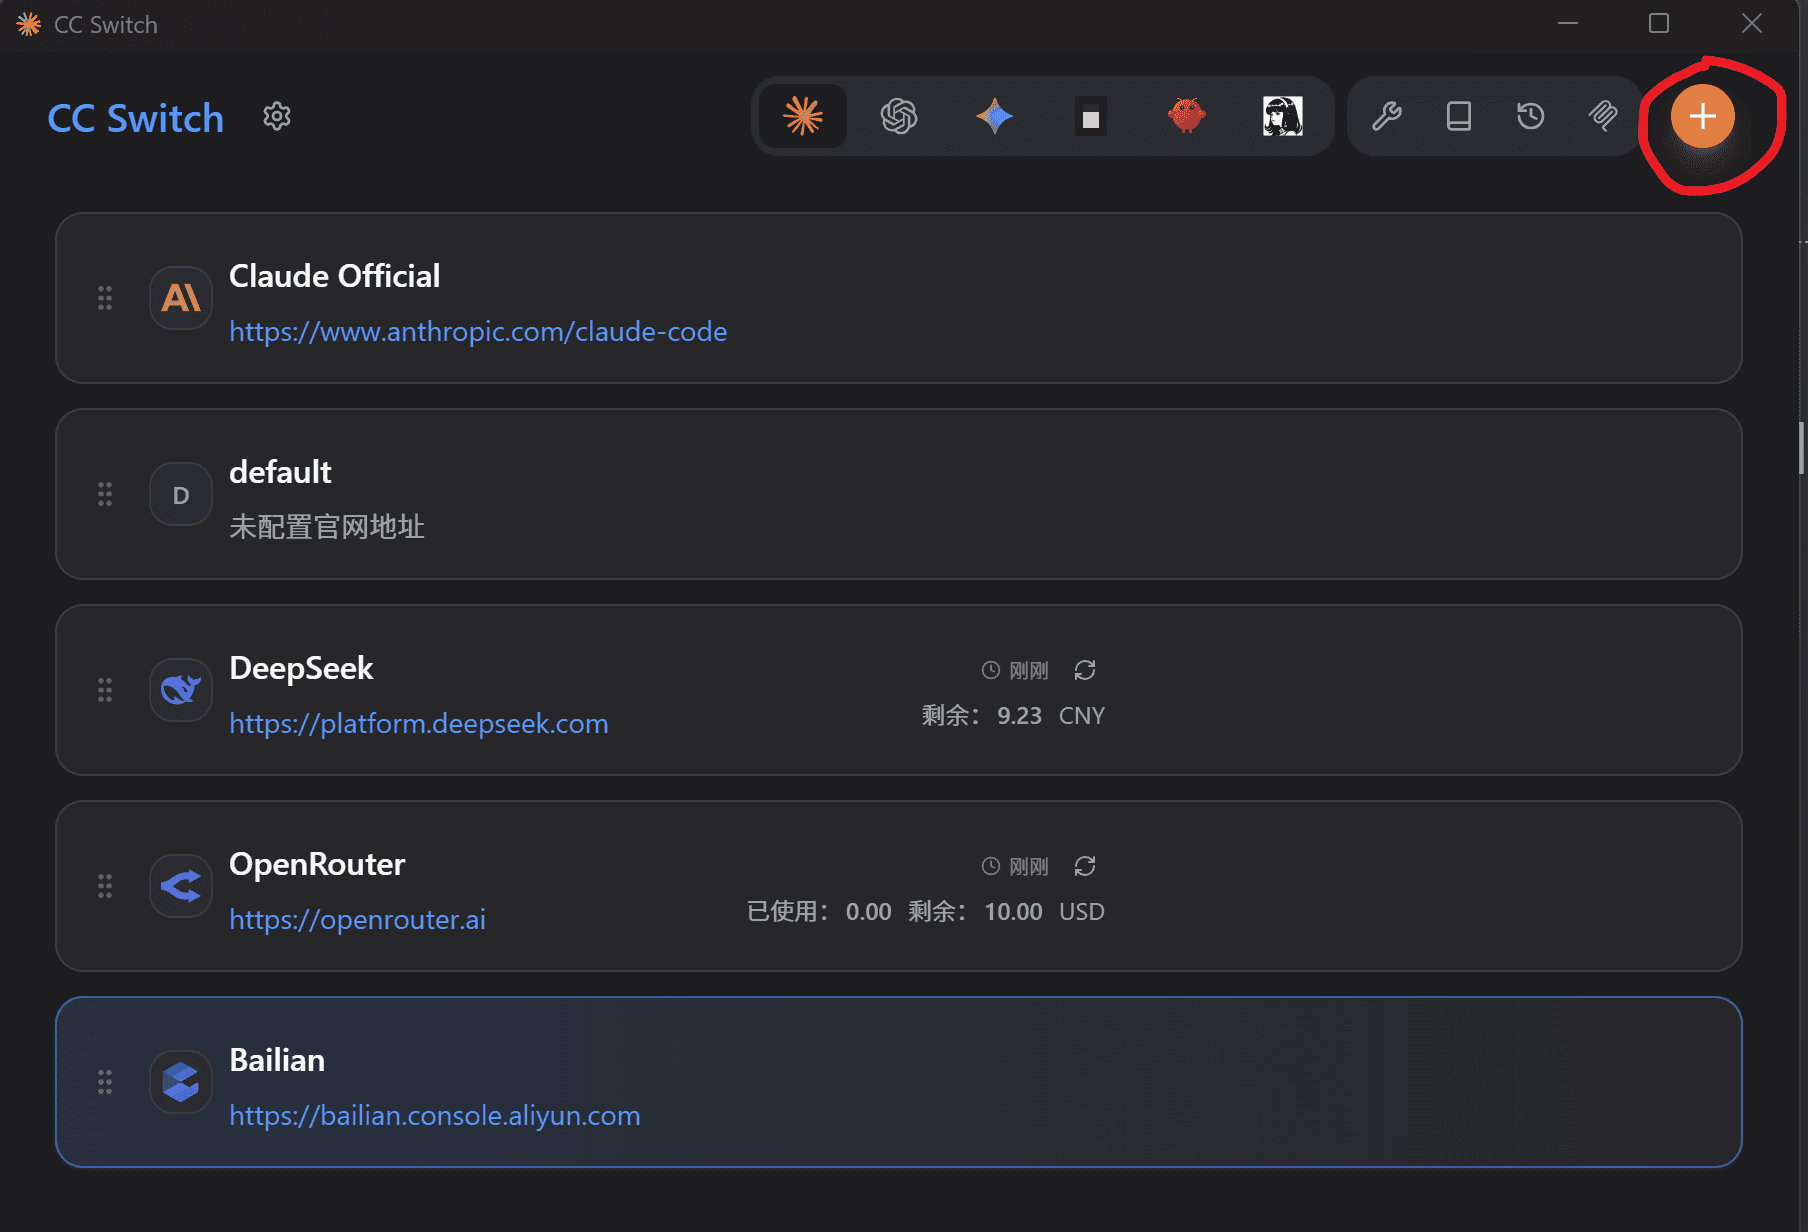Open the anthropic.com/claude-code link
Viewport: 1808px width, 1232px height.
pyautogui.click(x=478, y=331)
